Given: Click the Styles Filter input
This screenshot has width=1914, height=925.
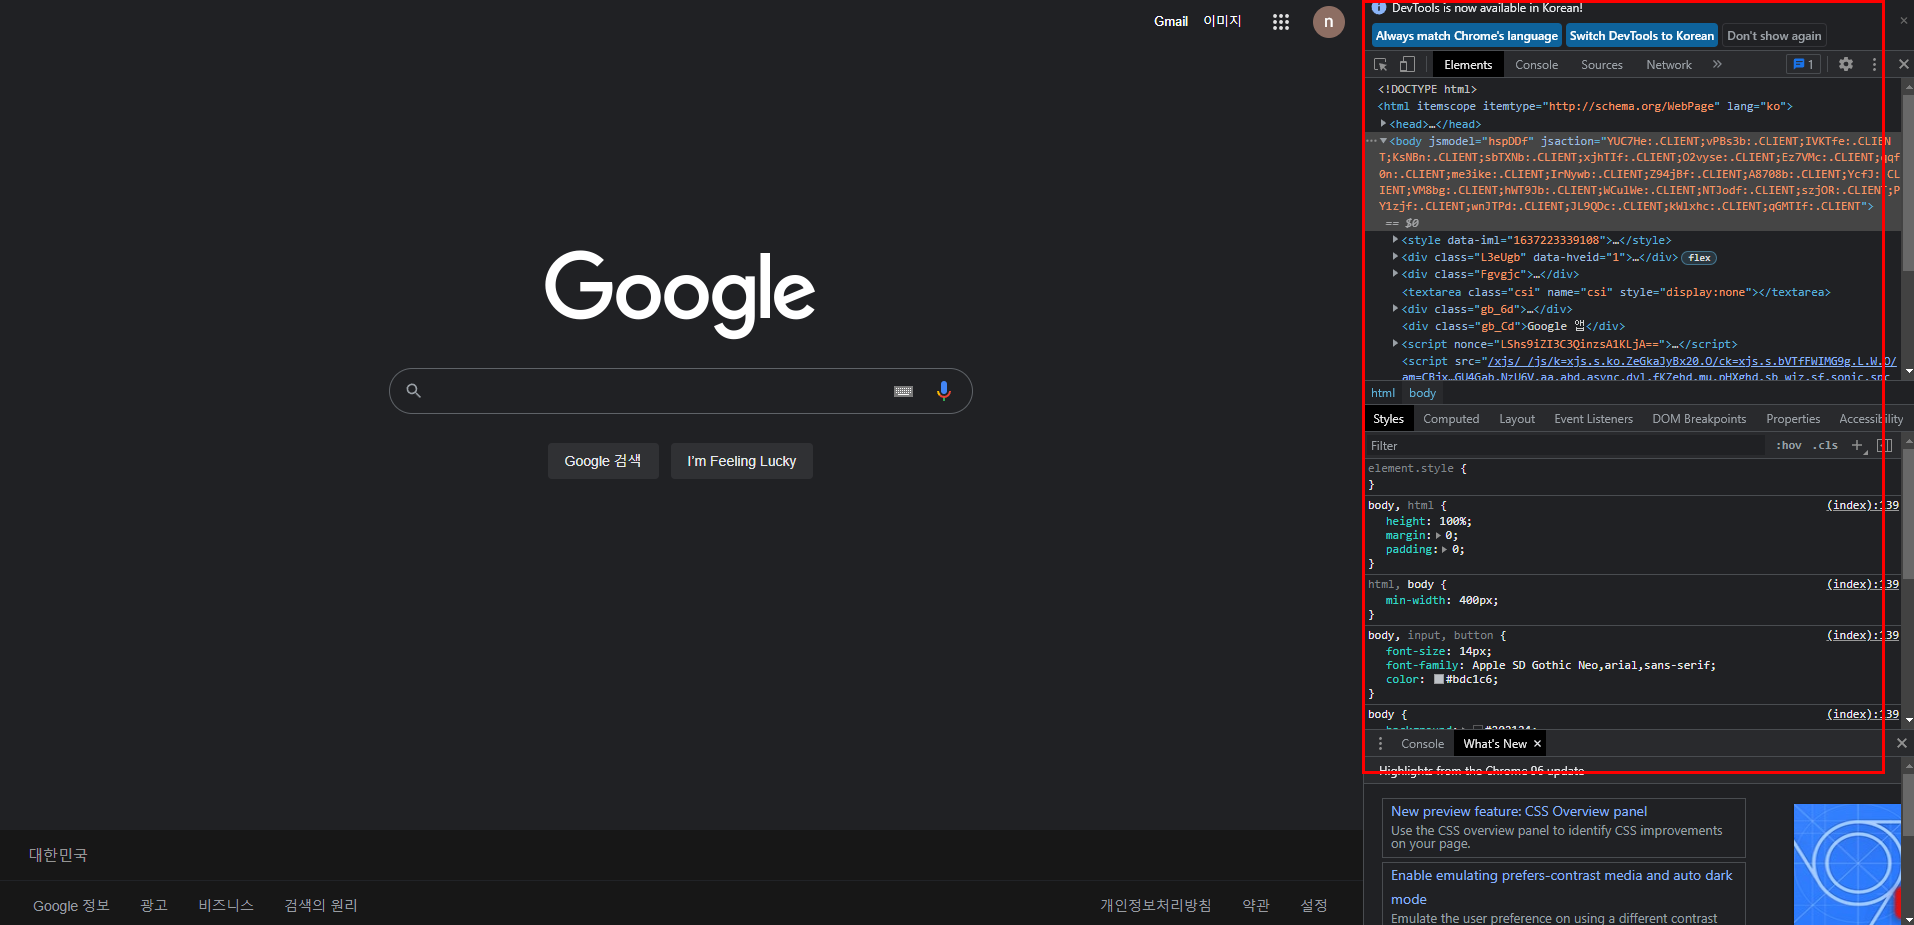Looking at the screenshot, I should coord(1565,445).
